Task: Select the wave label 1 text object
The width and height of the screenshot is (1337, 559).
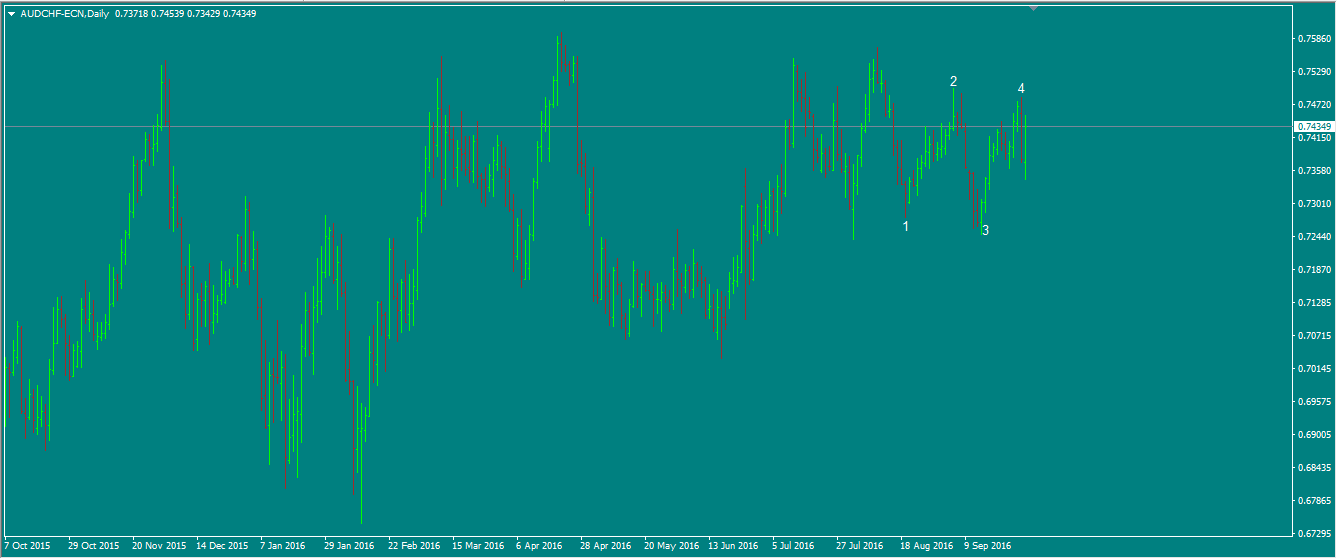Action: click(x=906, y=227)
